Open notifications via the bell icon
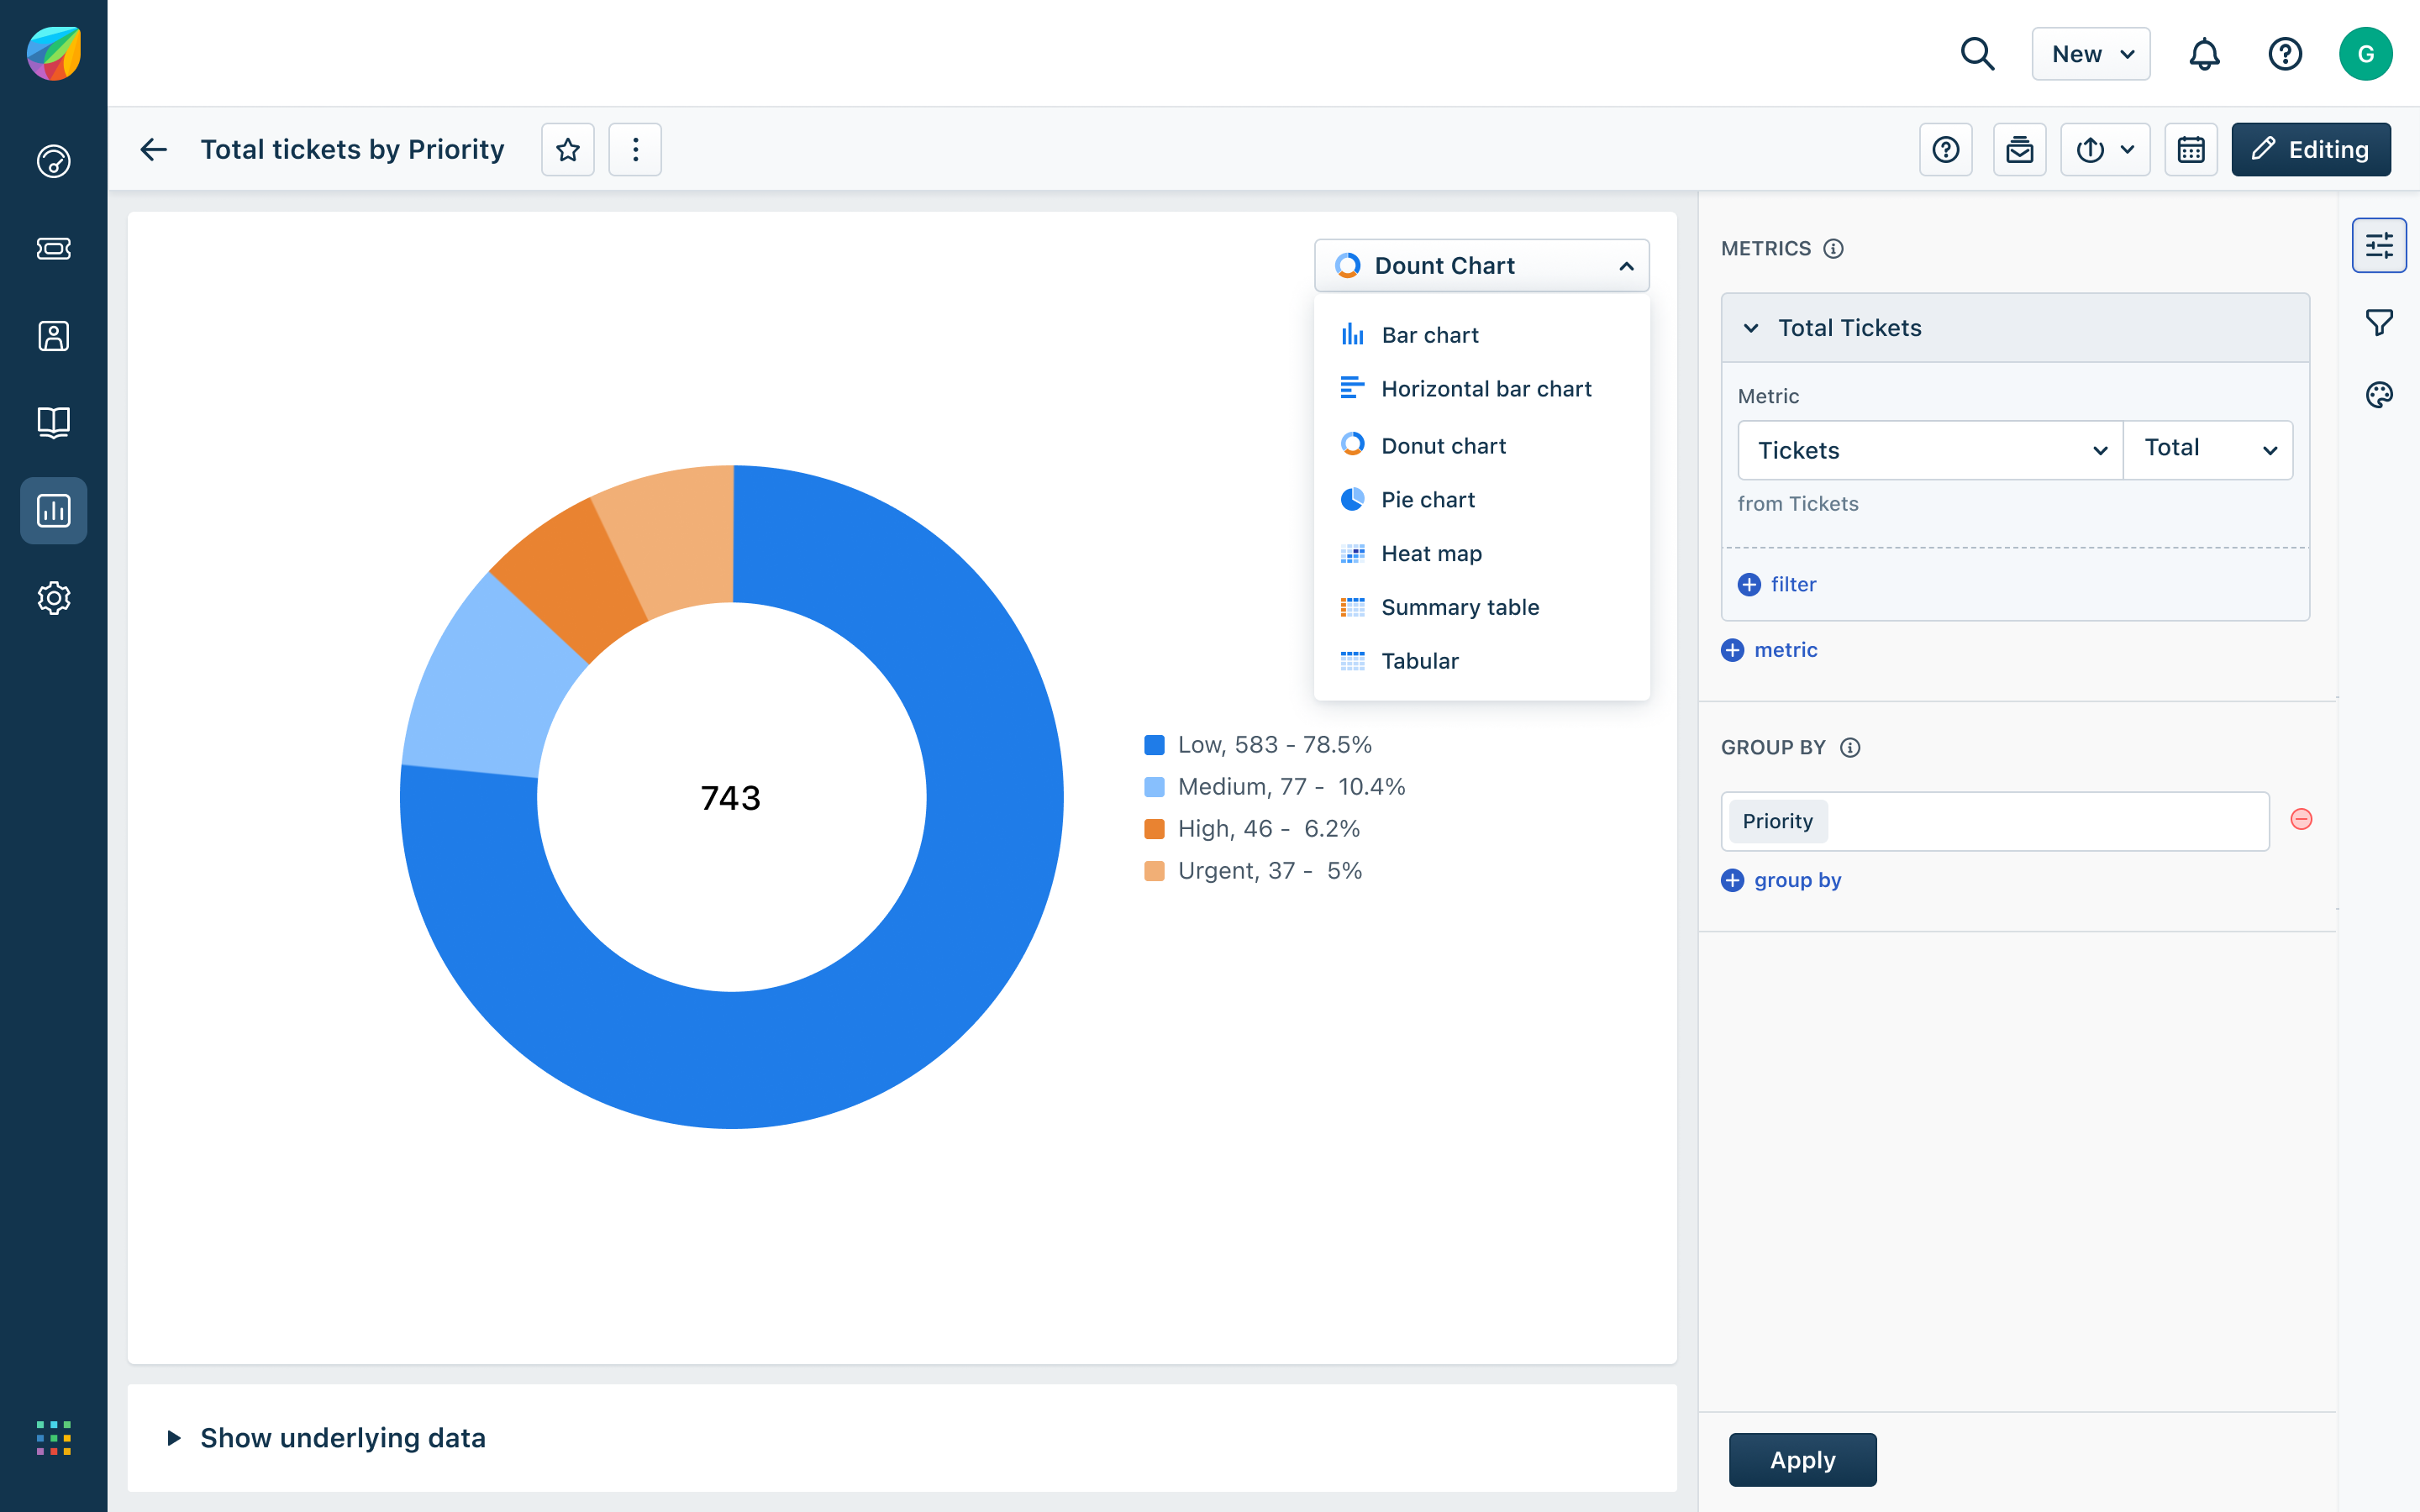Viewport: 2420px width, 1512px height. click(x=2204, y=54)
